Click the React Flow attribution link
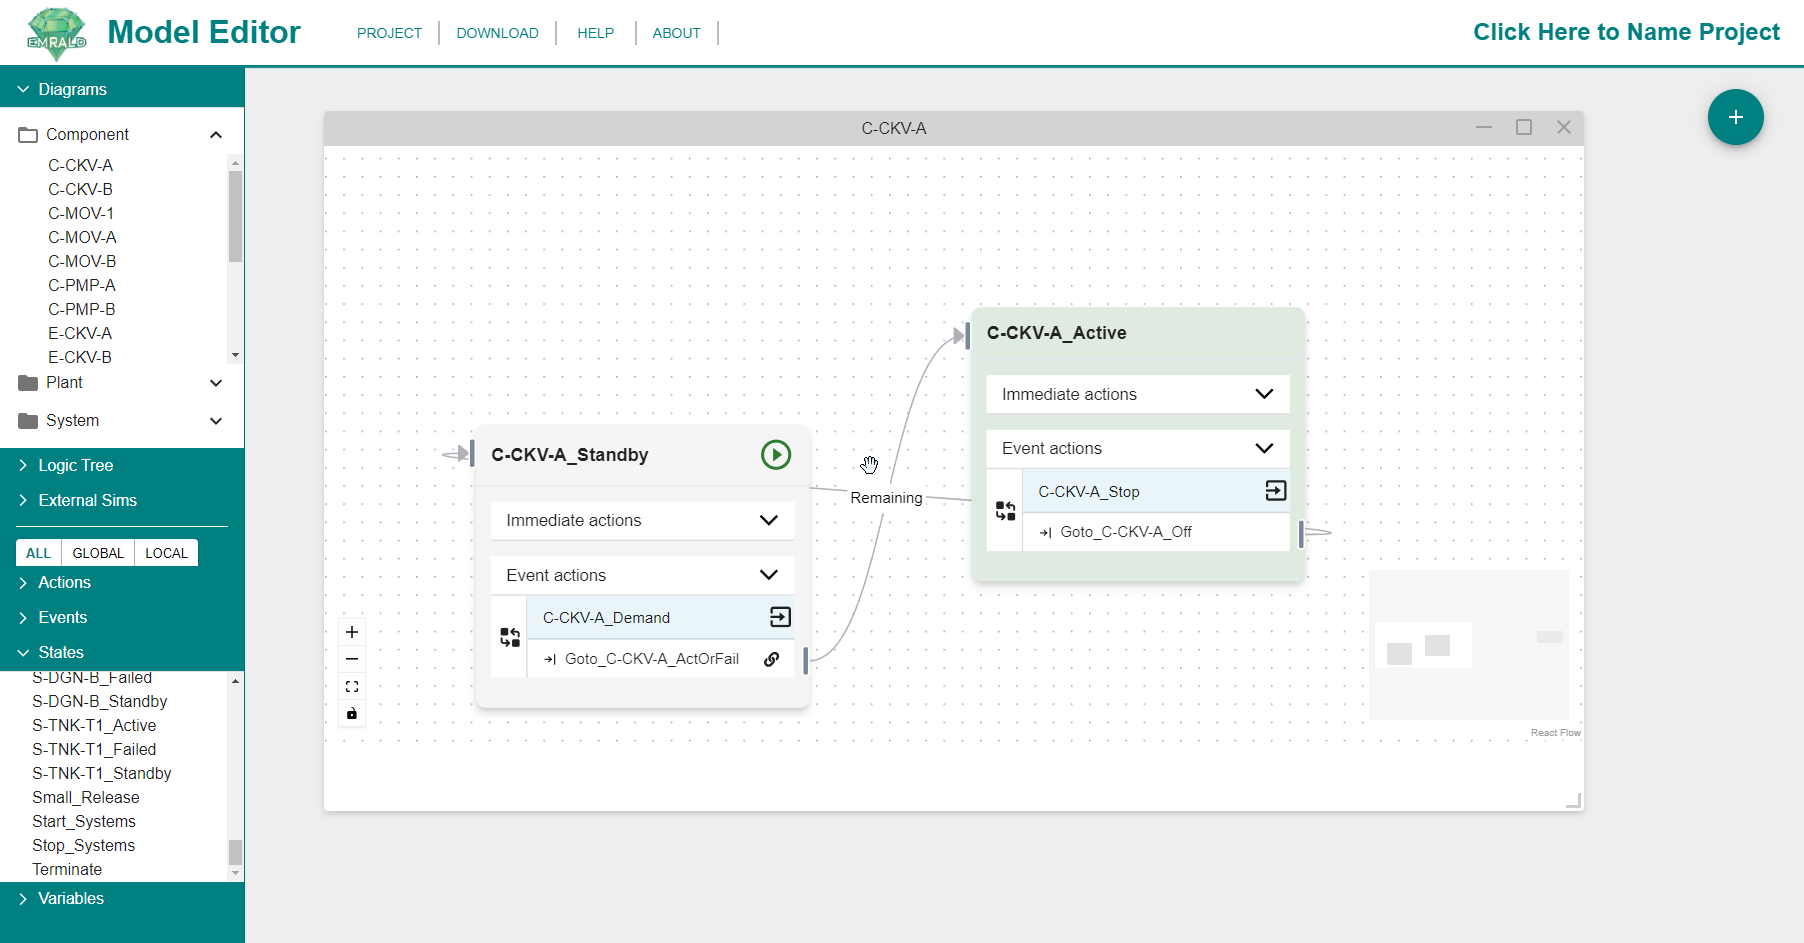1804x943 pixels. point(1555,733)
